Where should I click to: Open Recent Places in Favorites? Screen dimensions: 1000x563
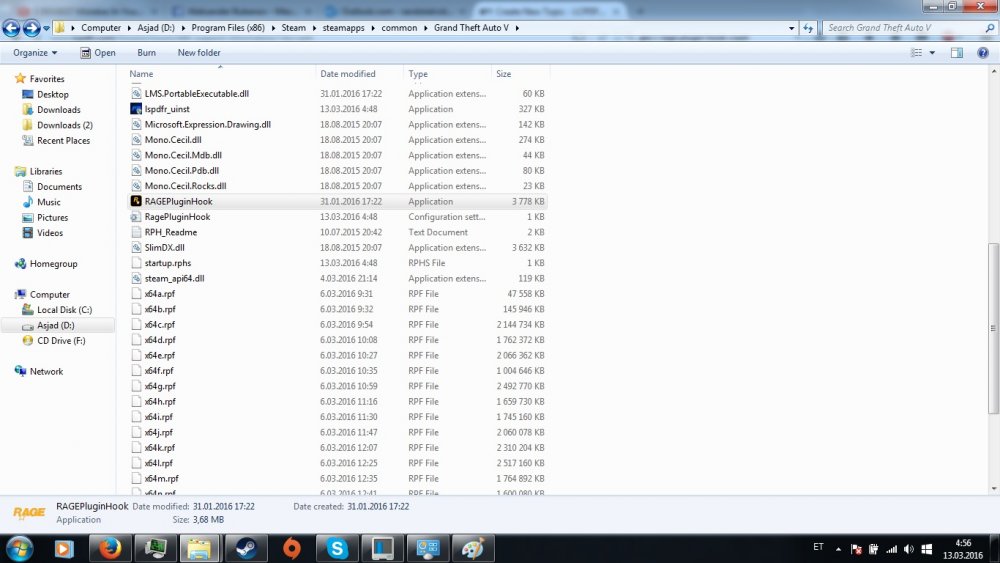coord(63,141)
